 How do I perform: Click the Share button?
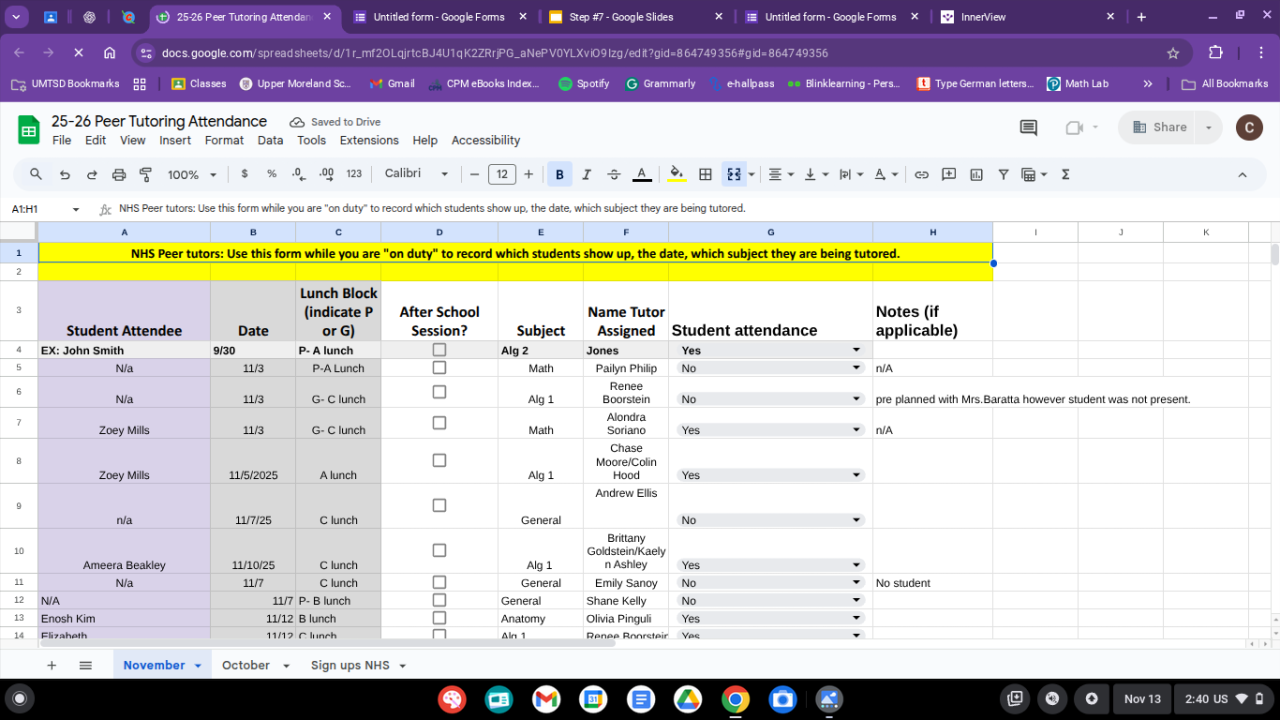coord(1158,127)
